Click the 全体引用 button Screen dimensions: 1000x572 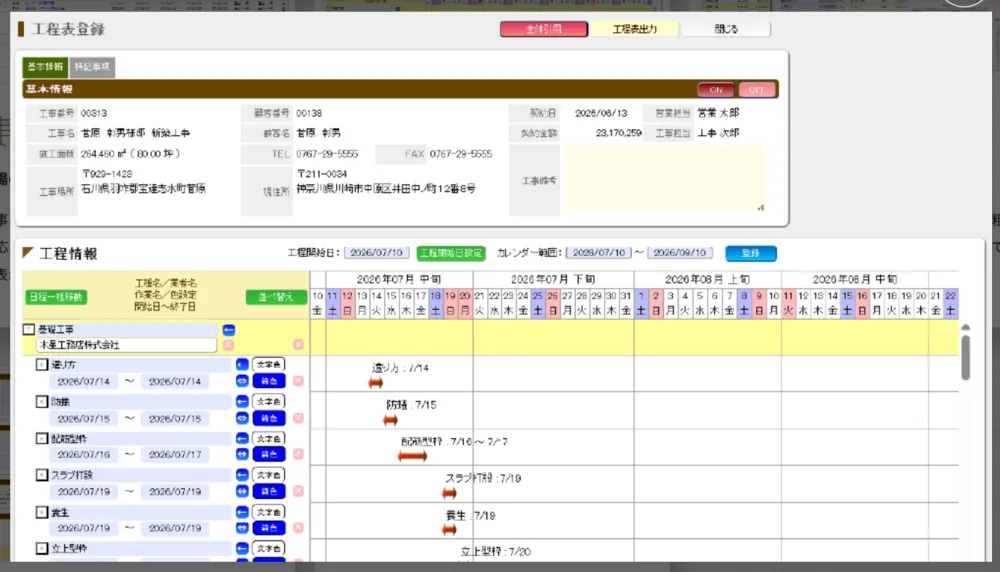coord(544,29)
